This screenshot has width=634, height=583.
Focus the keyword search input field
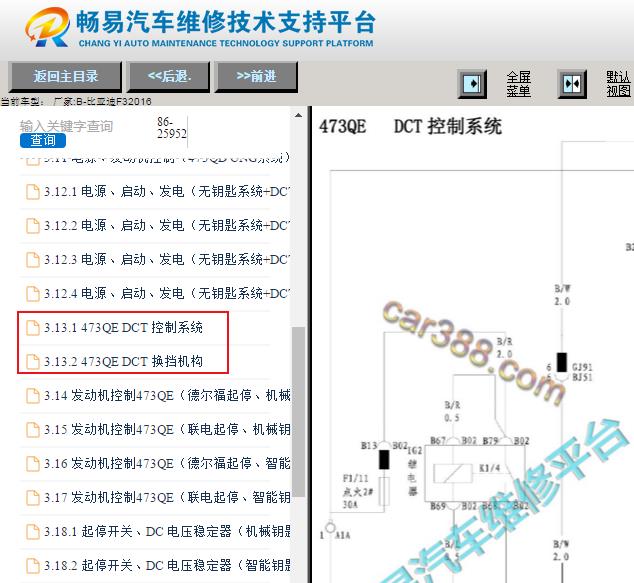pyautogui.click(x=66, y=126)
